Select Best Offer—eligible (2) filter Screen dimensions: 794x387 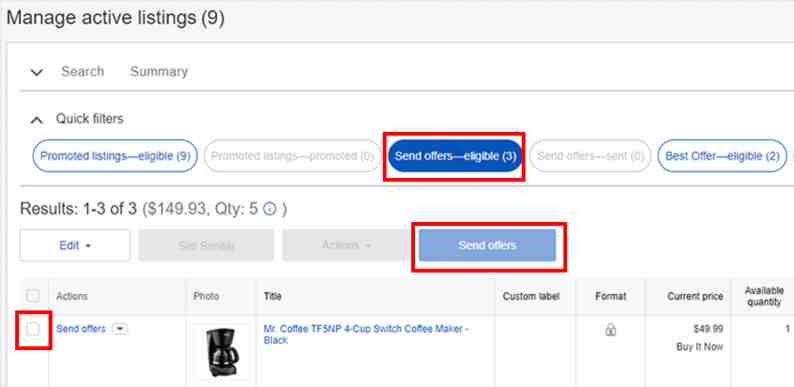(722, 156)
